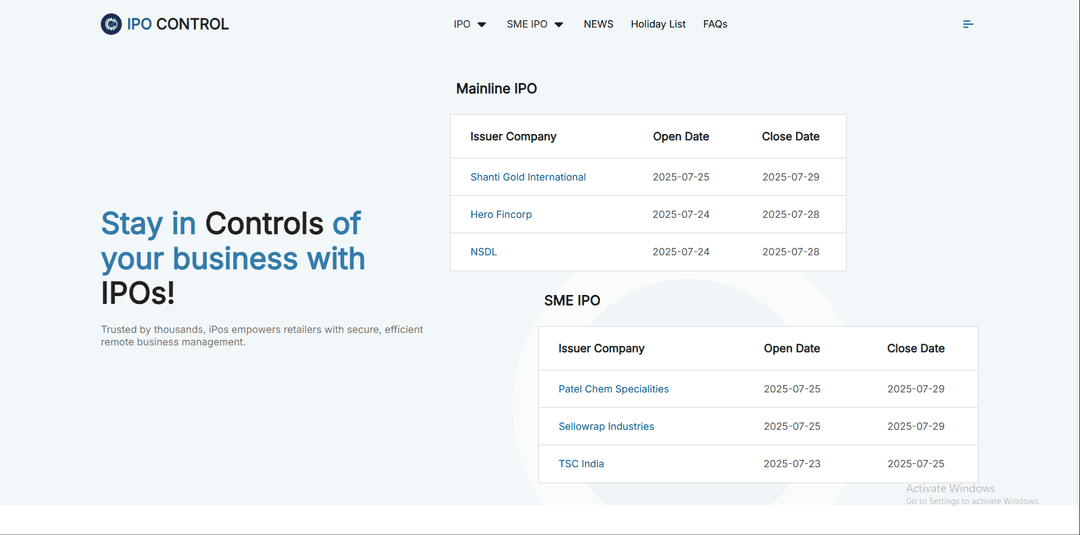Click Mainline table Open Date header

coord(681,136)
